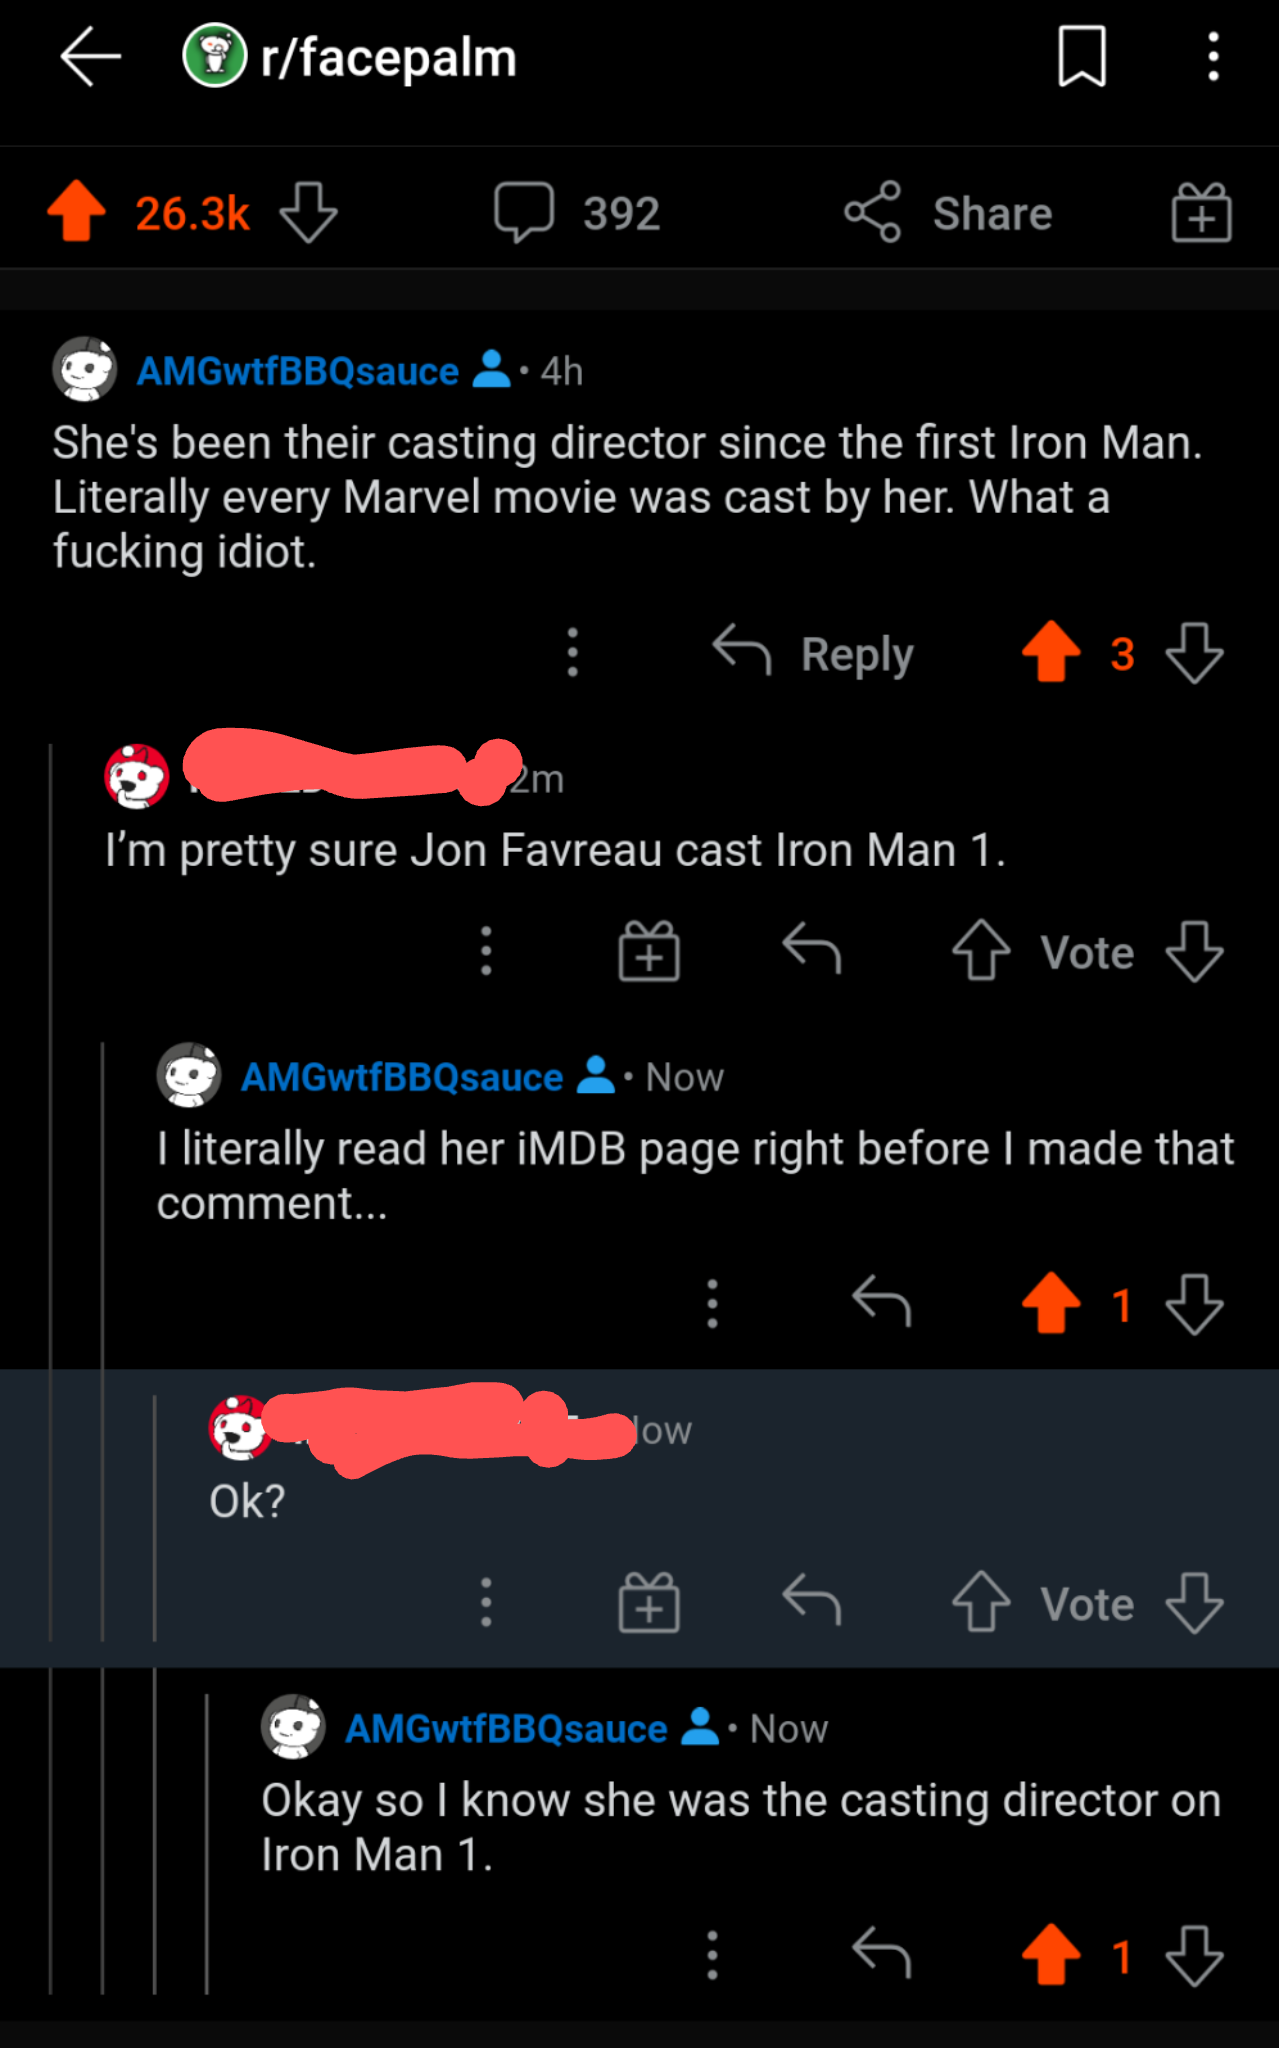This screenshot has width=1279, height=2048.
Task: Reply to the casting director comment
Action: (x=813, y=654)
